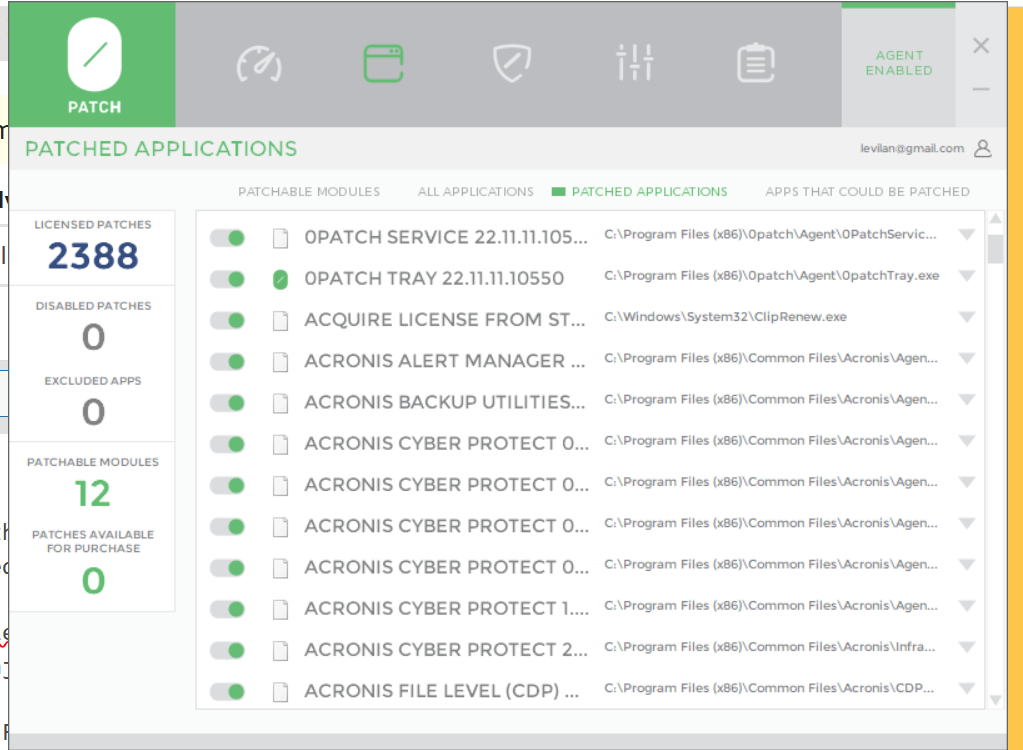The image size is (1023, 750).
Task: Click the file icon for Acronis Backup Utilities
Action: pyautogui.click(x=281, y=403)
